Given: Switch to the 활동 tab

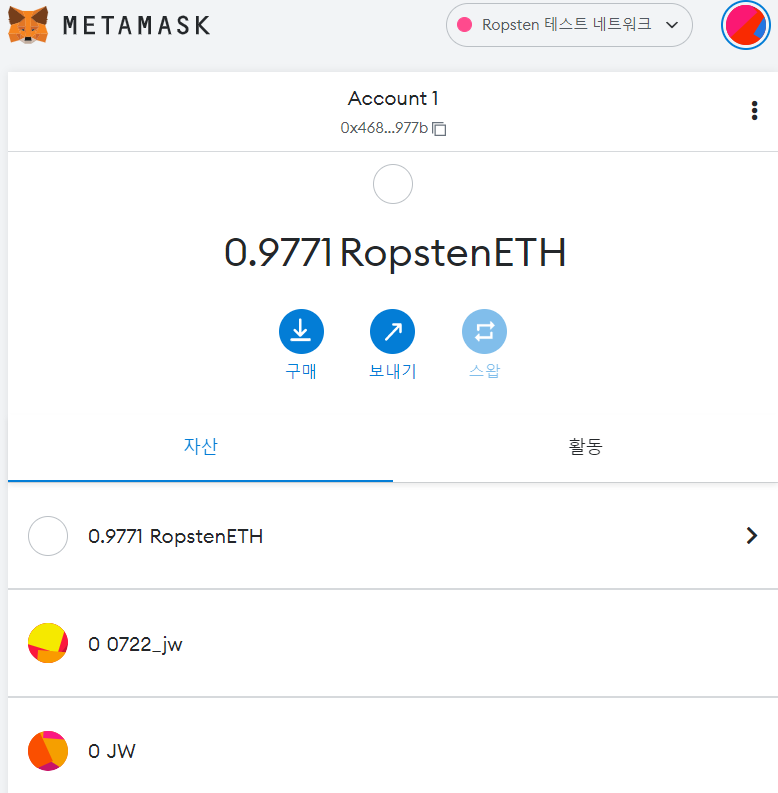Looking at the screenshot, I should tap(585, 447).
